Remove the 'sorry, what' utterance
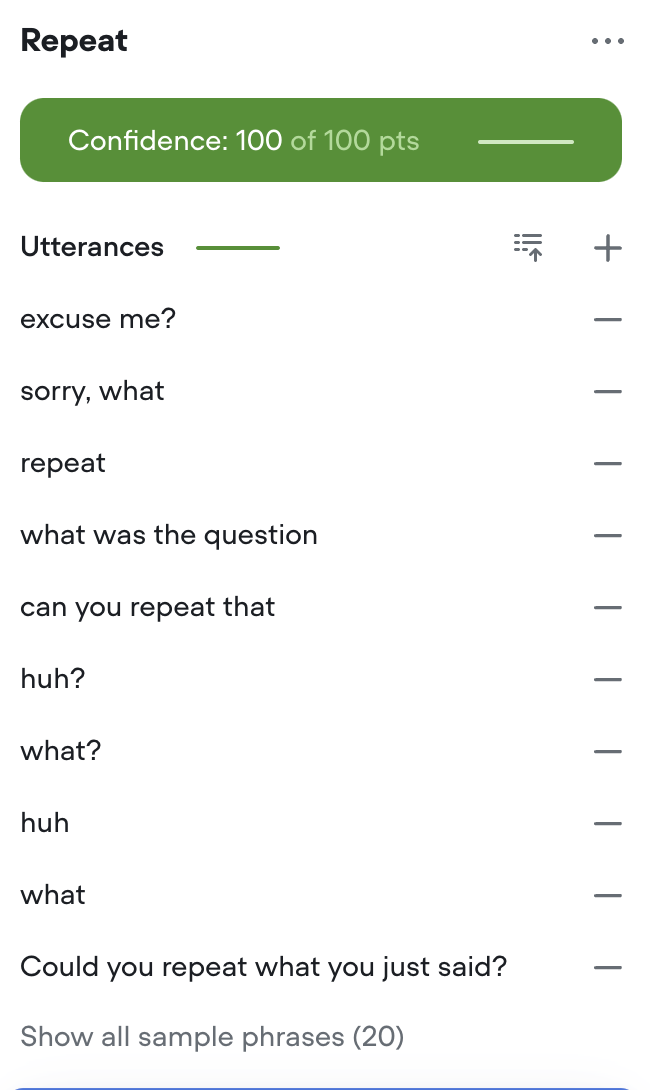This screenshot has height=1090, width=650. 608,391
